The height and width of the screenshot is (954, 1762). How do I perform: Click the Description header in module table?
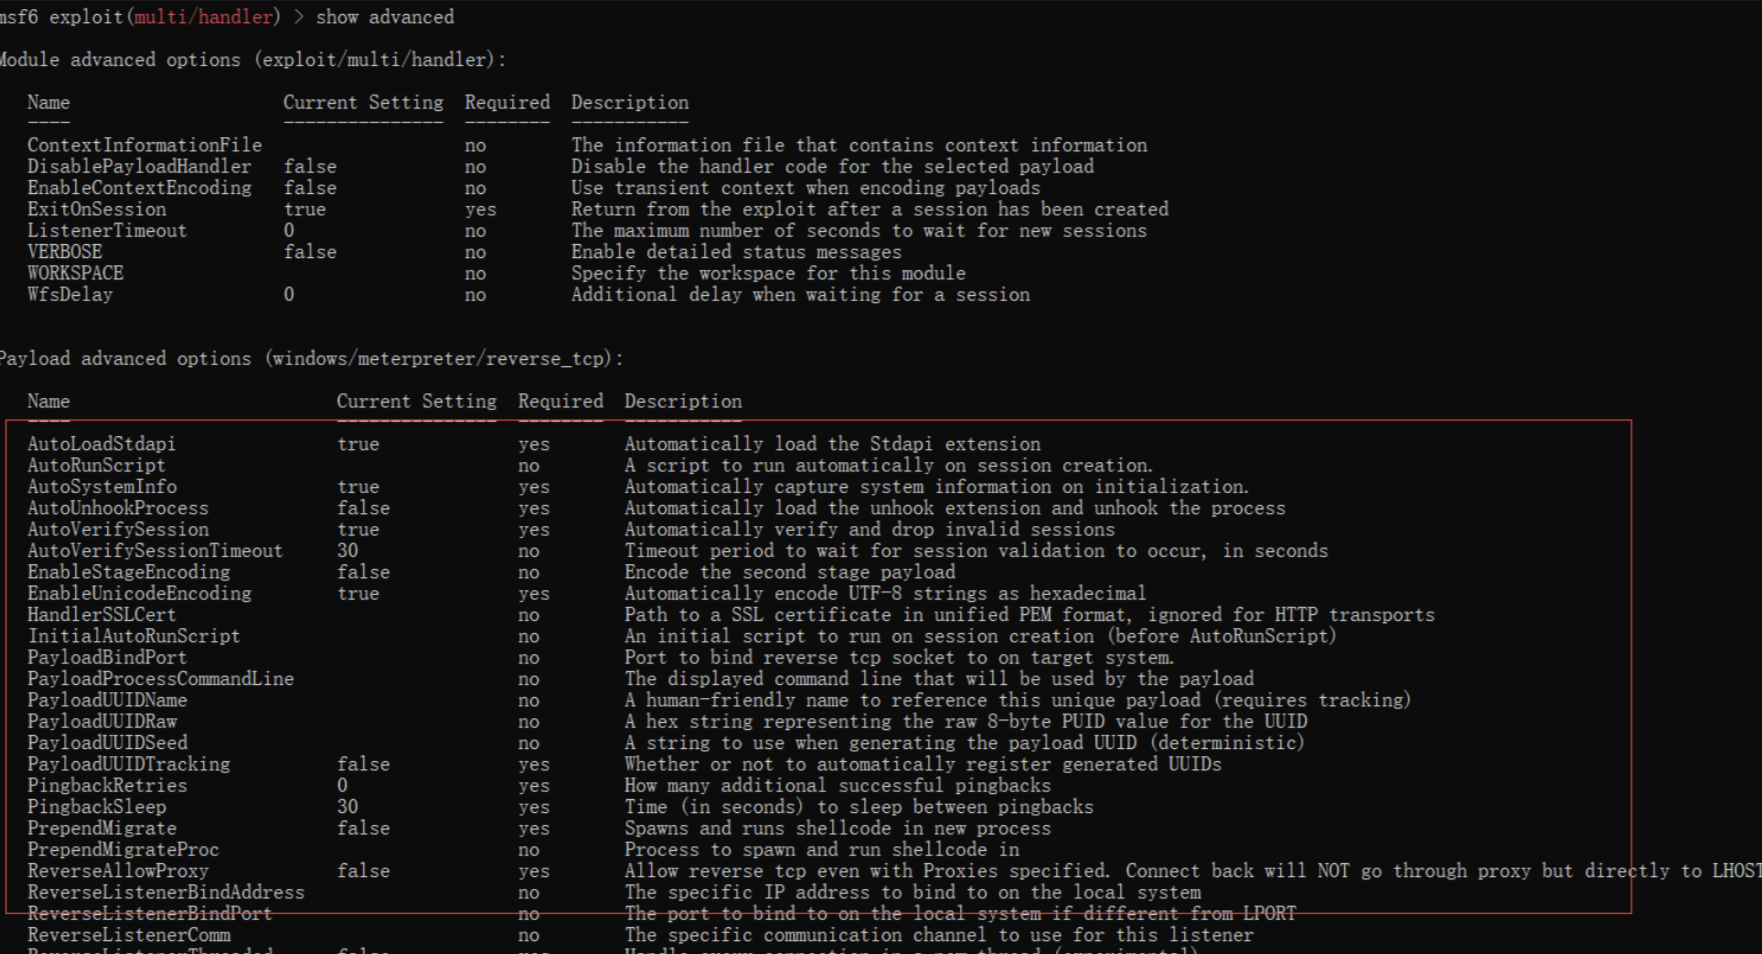point(630,102)
